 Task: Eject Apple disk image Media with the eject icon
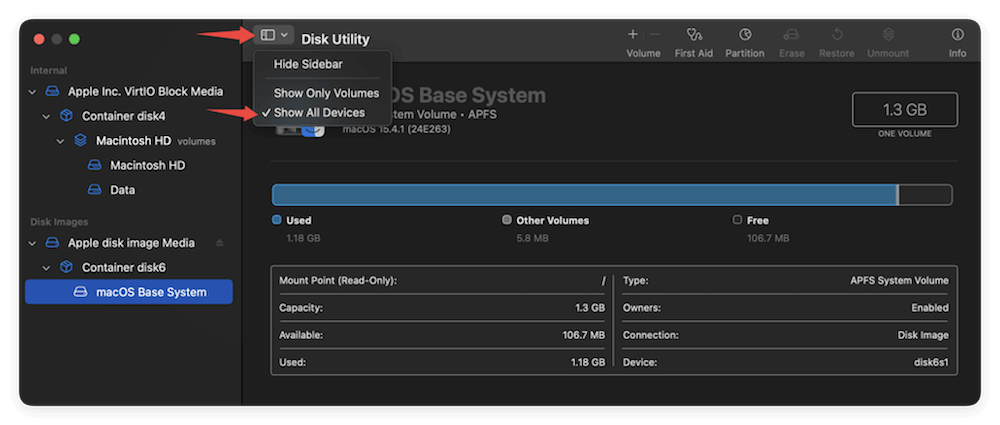tap(219, 243)
